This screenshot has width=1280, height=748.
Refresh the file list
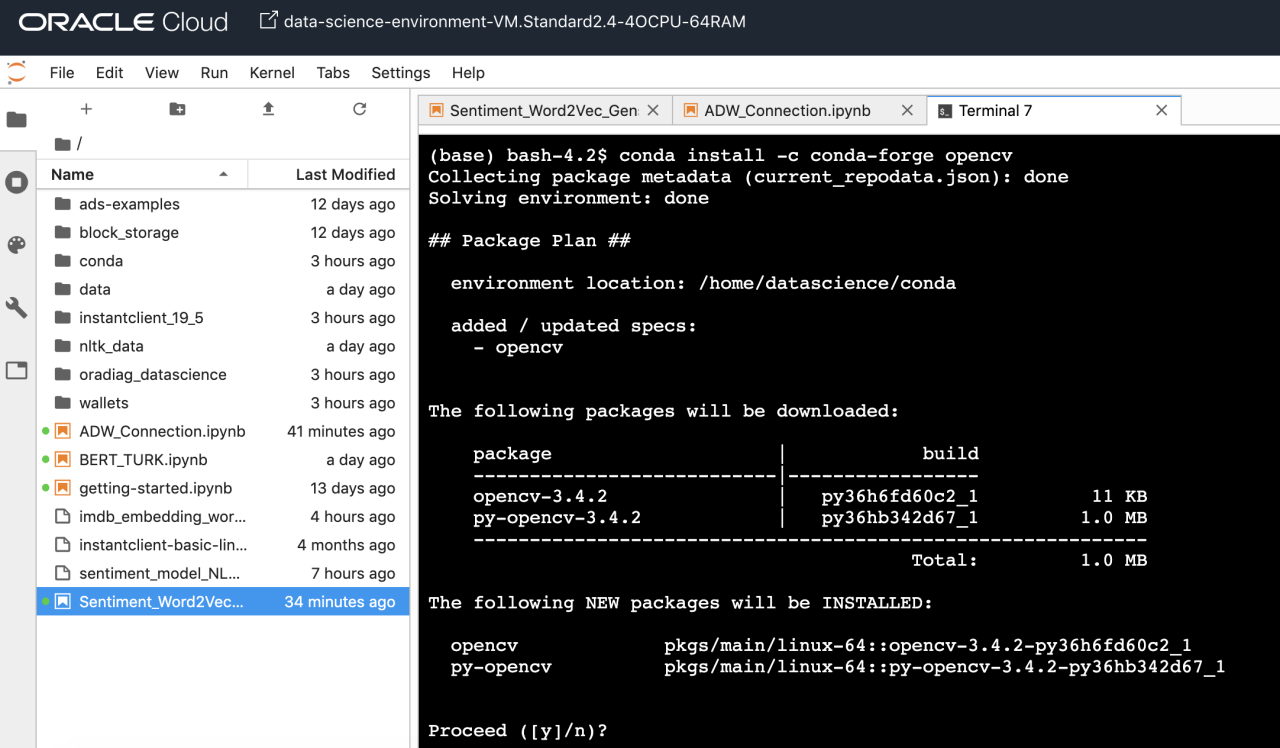click(x=360, y=109)
